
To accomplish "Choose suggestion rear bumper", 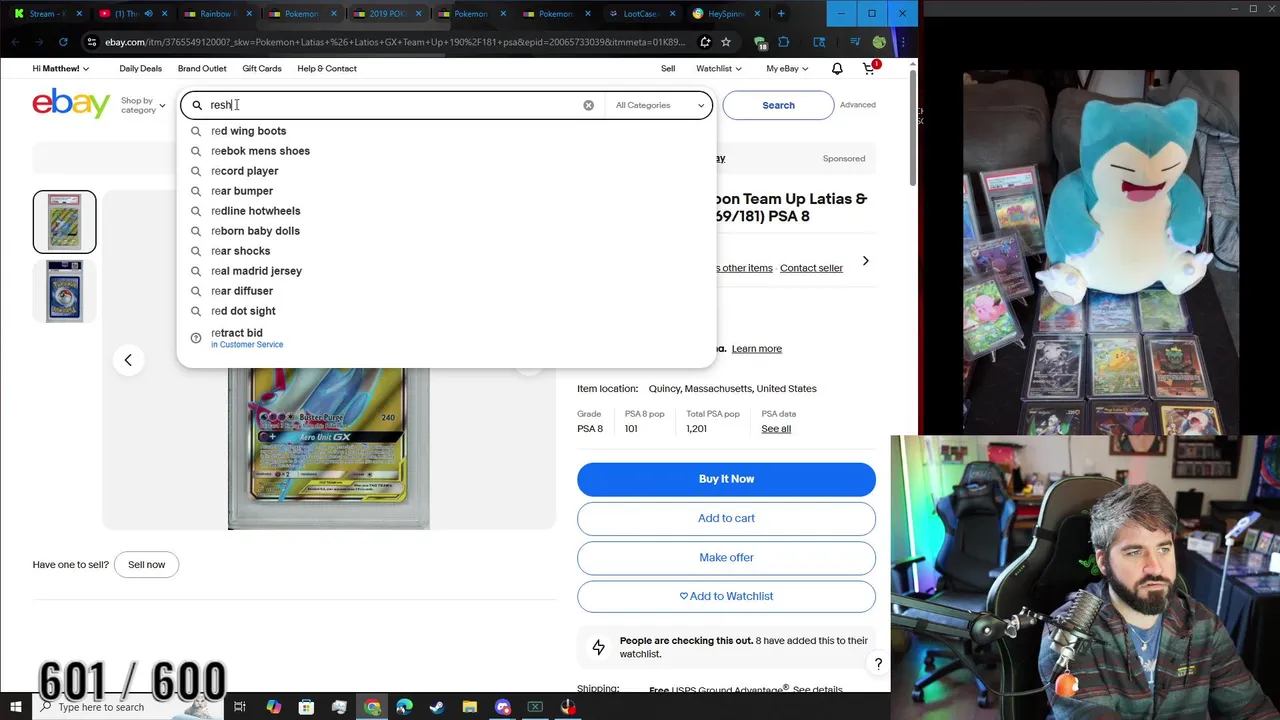I will click(447, 191).
